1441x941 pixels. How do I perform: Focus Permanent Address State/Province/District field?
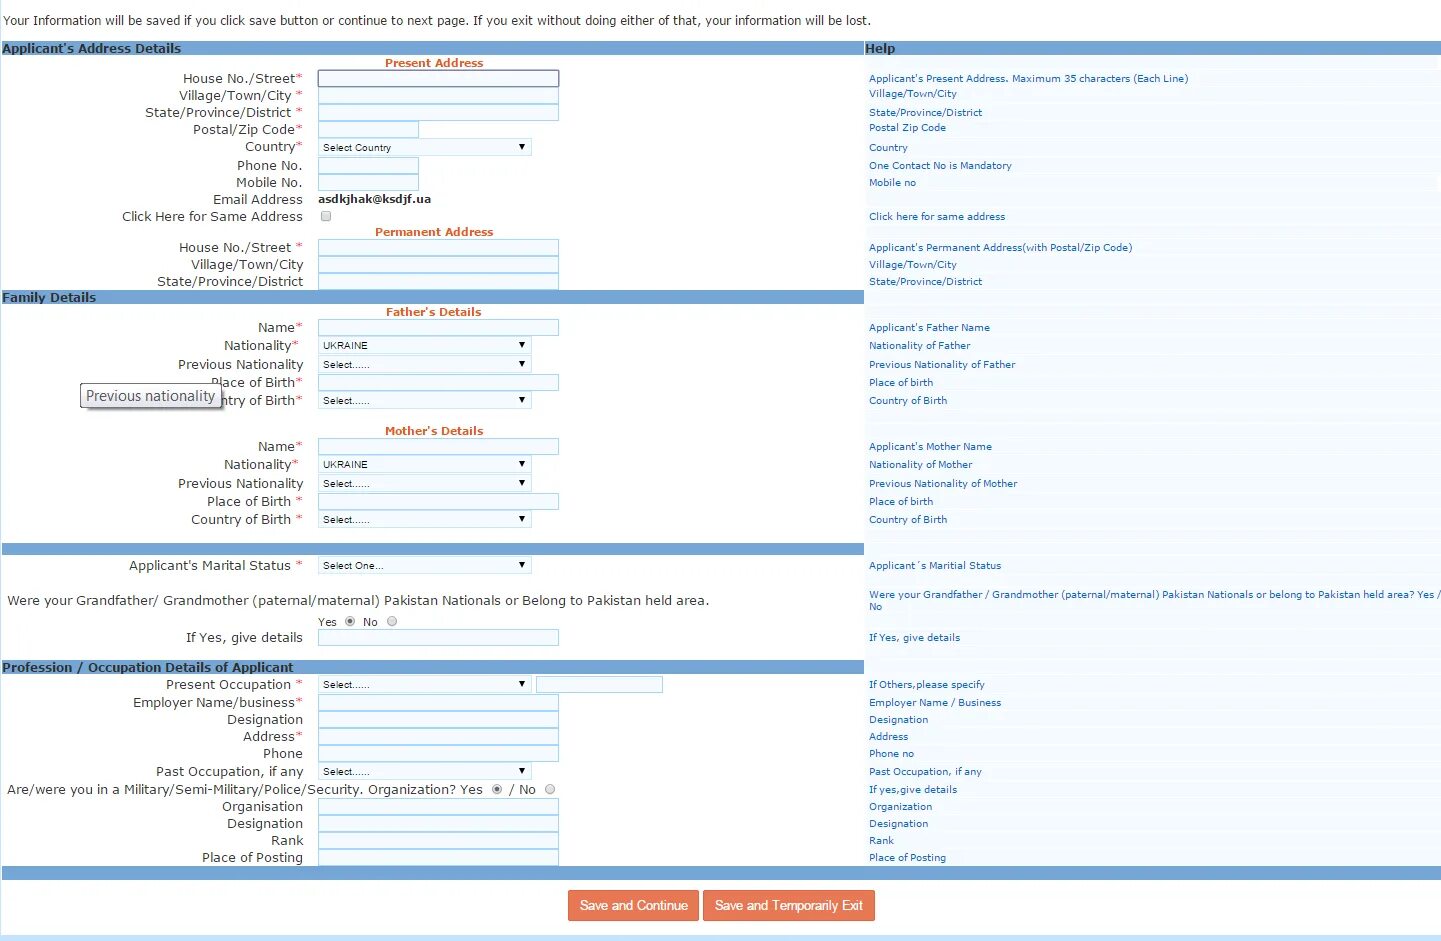coord(438,281)
